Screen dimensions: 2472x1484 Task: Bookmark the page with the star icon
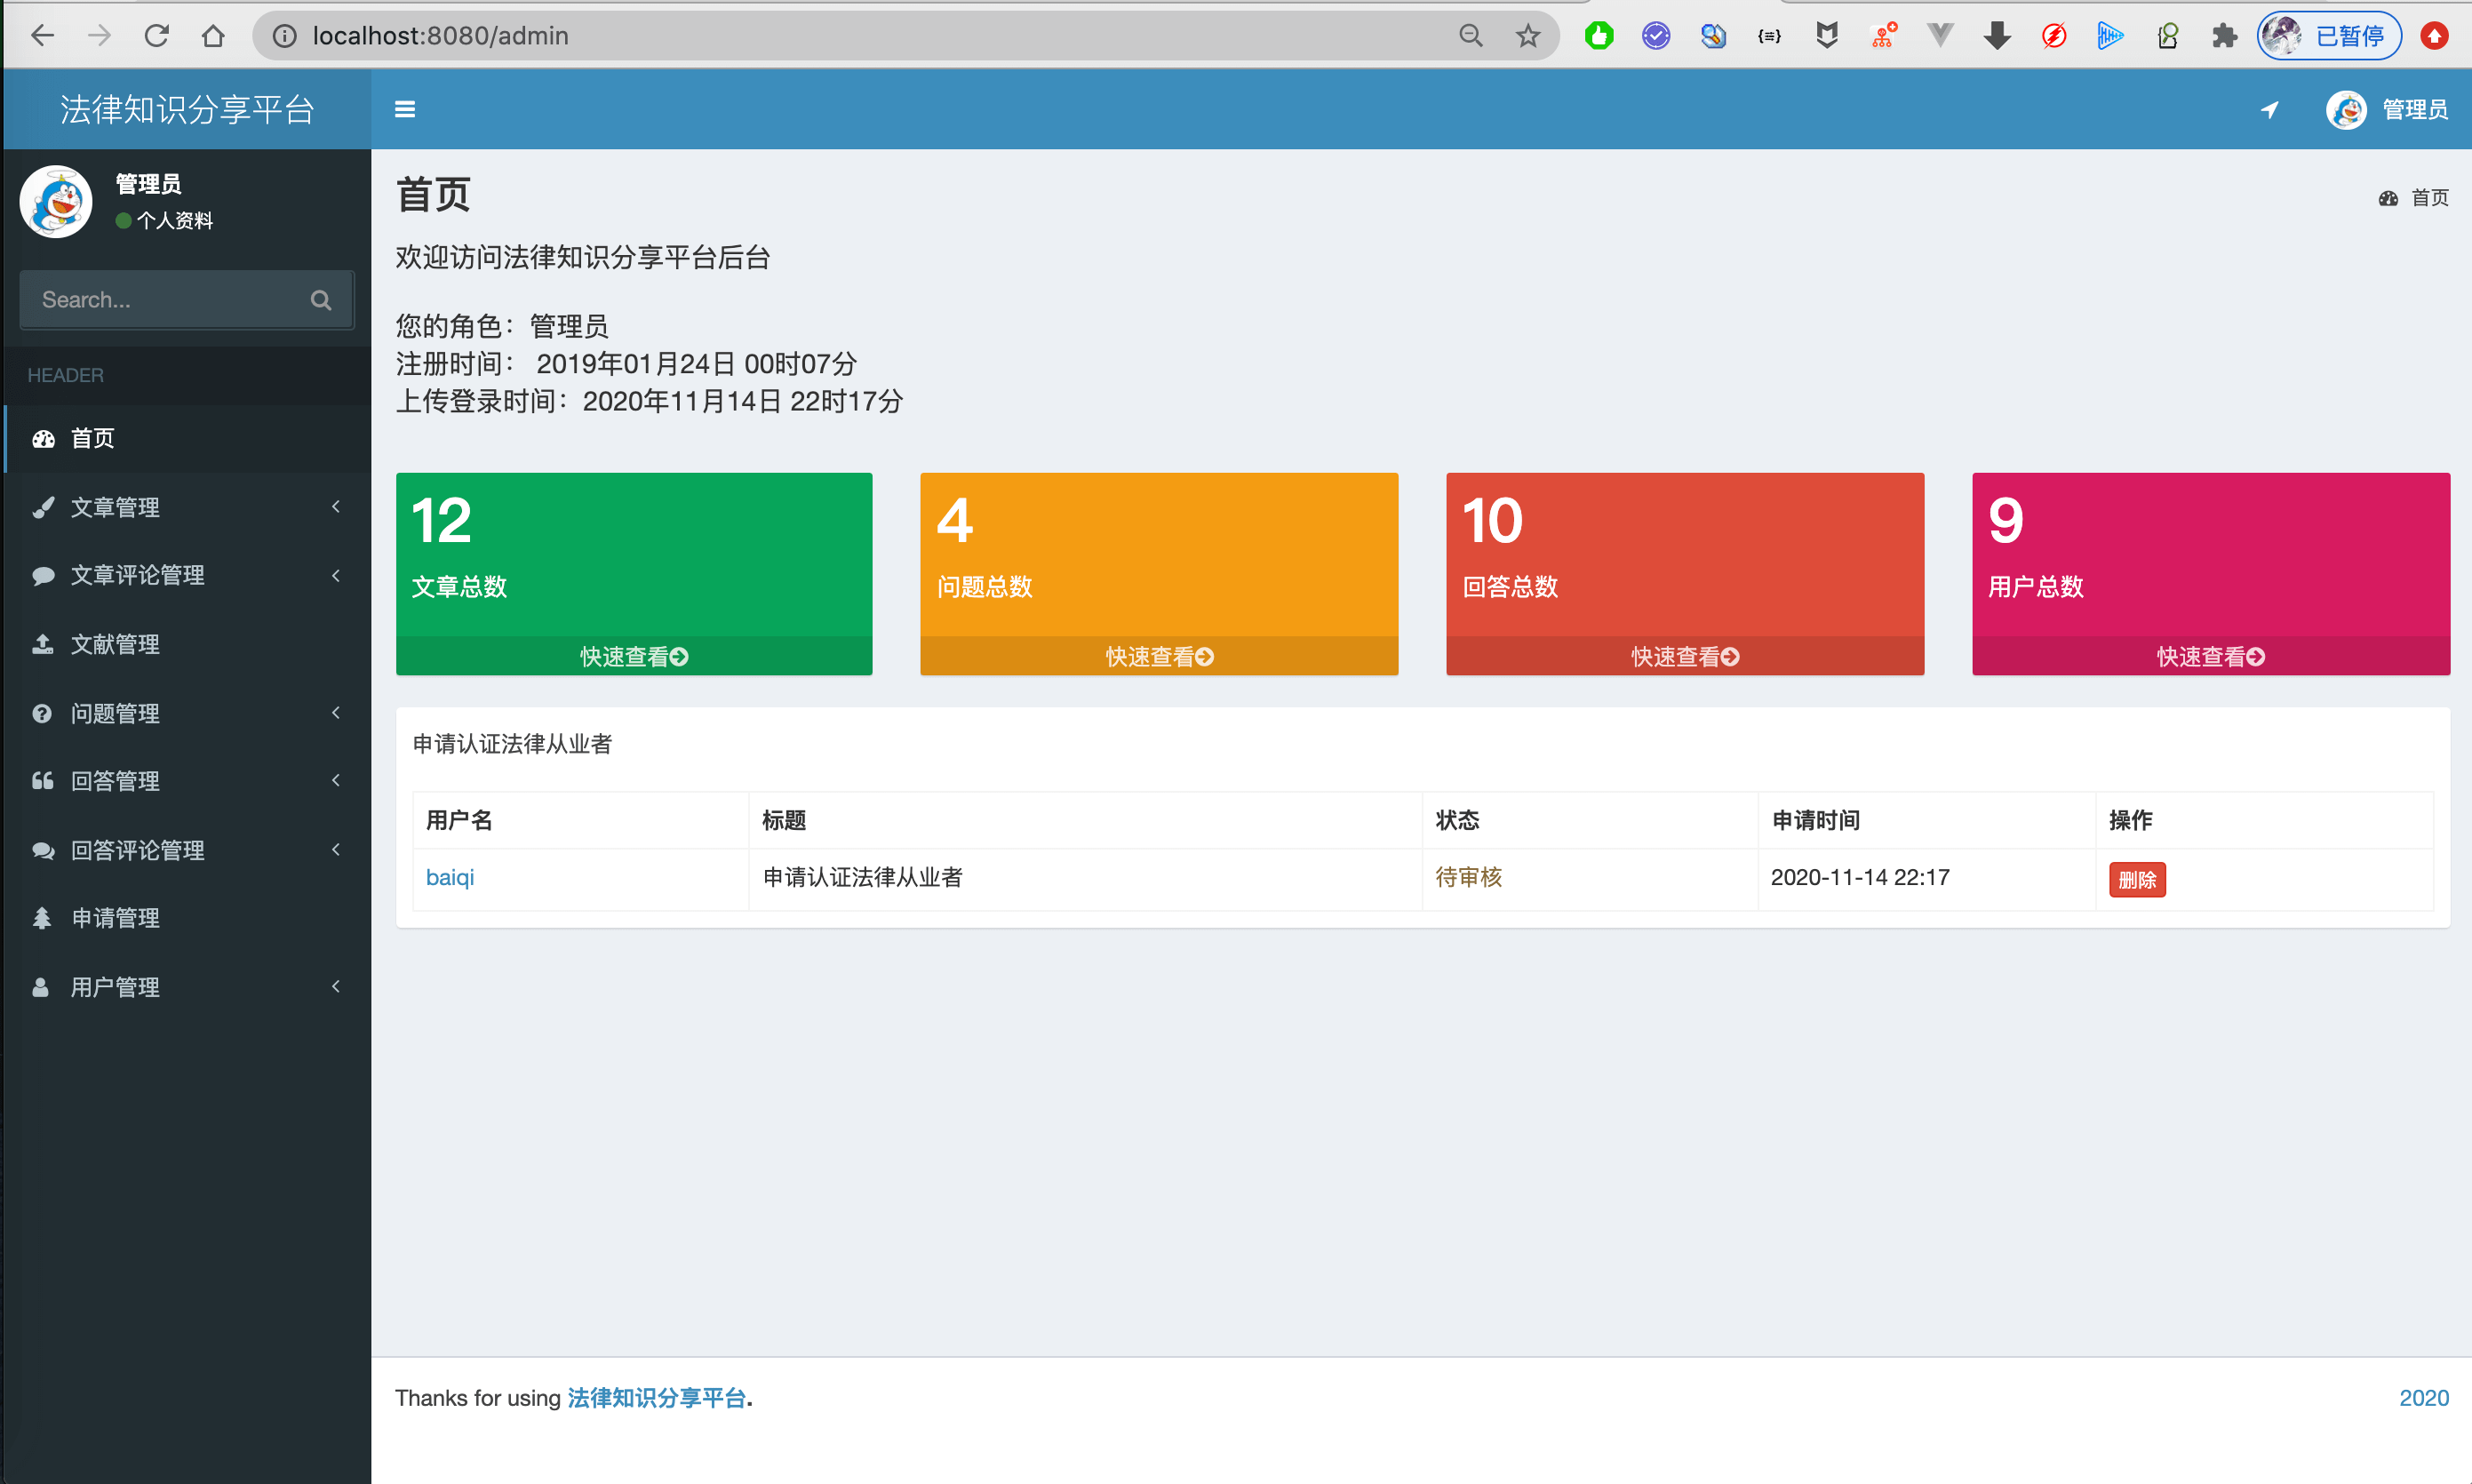(1527, 36)
